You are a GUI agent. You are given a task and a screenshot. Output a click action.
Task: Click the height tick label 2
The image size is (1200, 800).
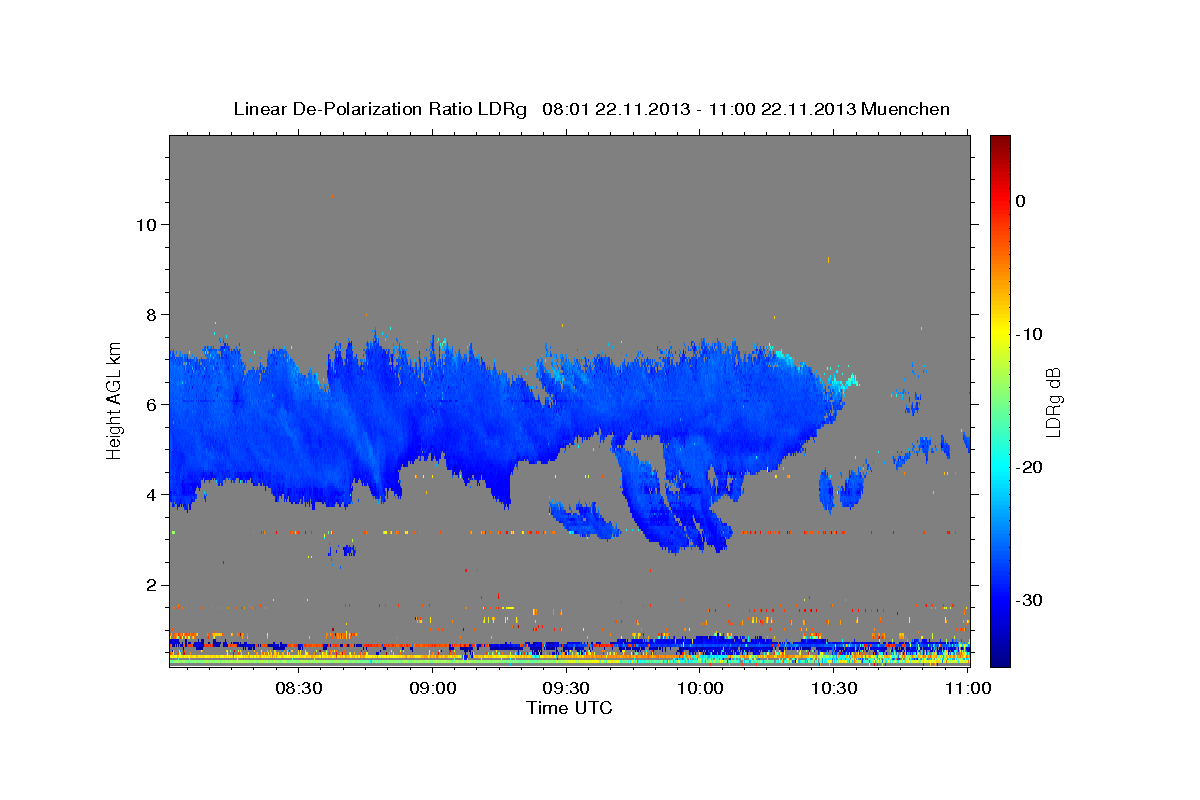pyautogui.click(x=150, y=584)
